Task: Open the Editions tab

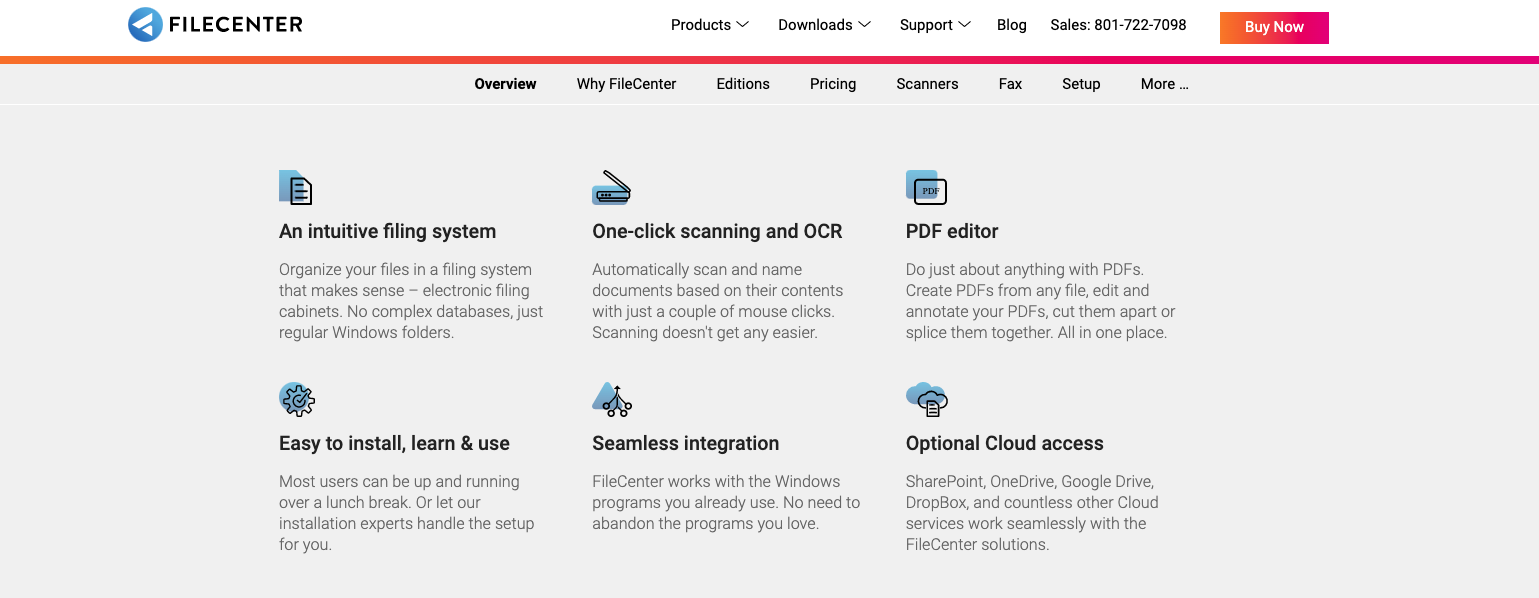Action: 743,84
